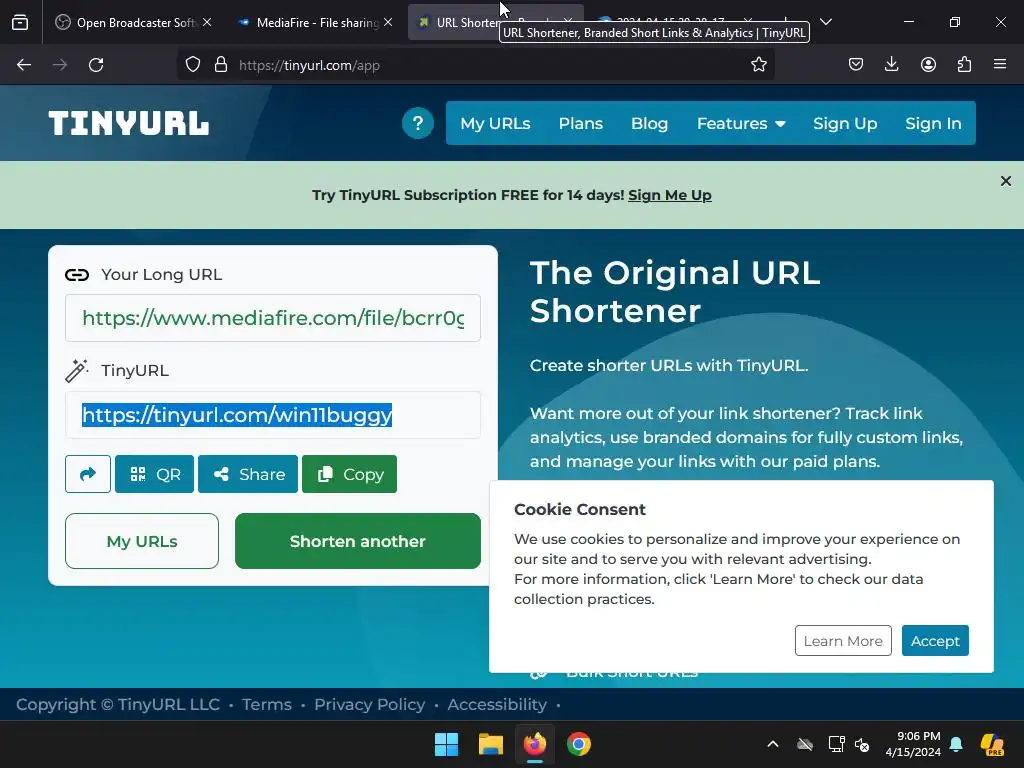This screenshot has width=1024, height=768.
Task: Open My URLs in navigation bar
Action: 495,123
